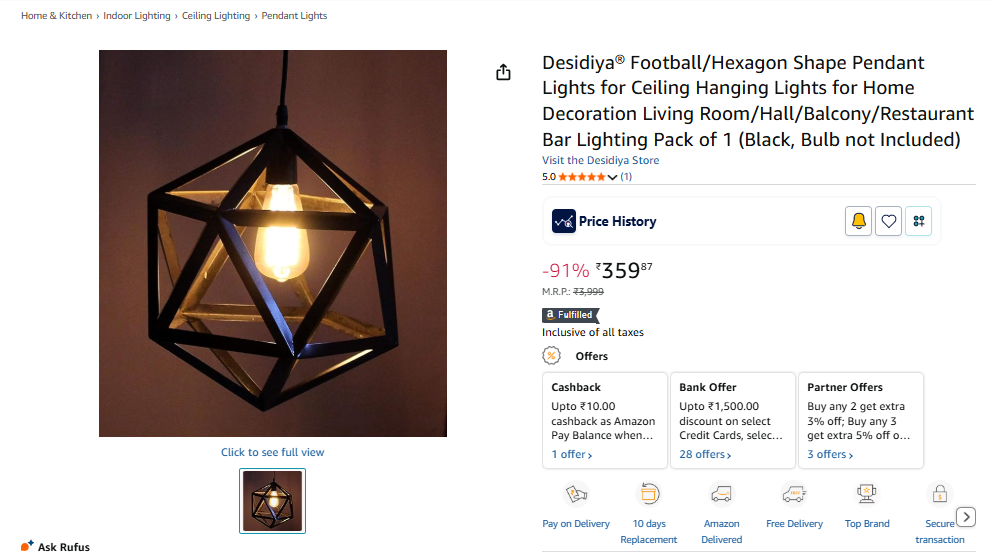Expand the 1 offer Cashback link
Screen dimensions: 993x554
click(x=572, y=455)
